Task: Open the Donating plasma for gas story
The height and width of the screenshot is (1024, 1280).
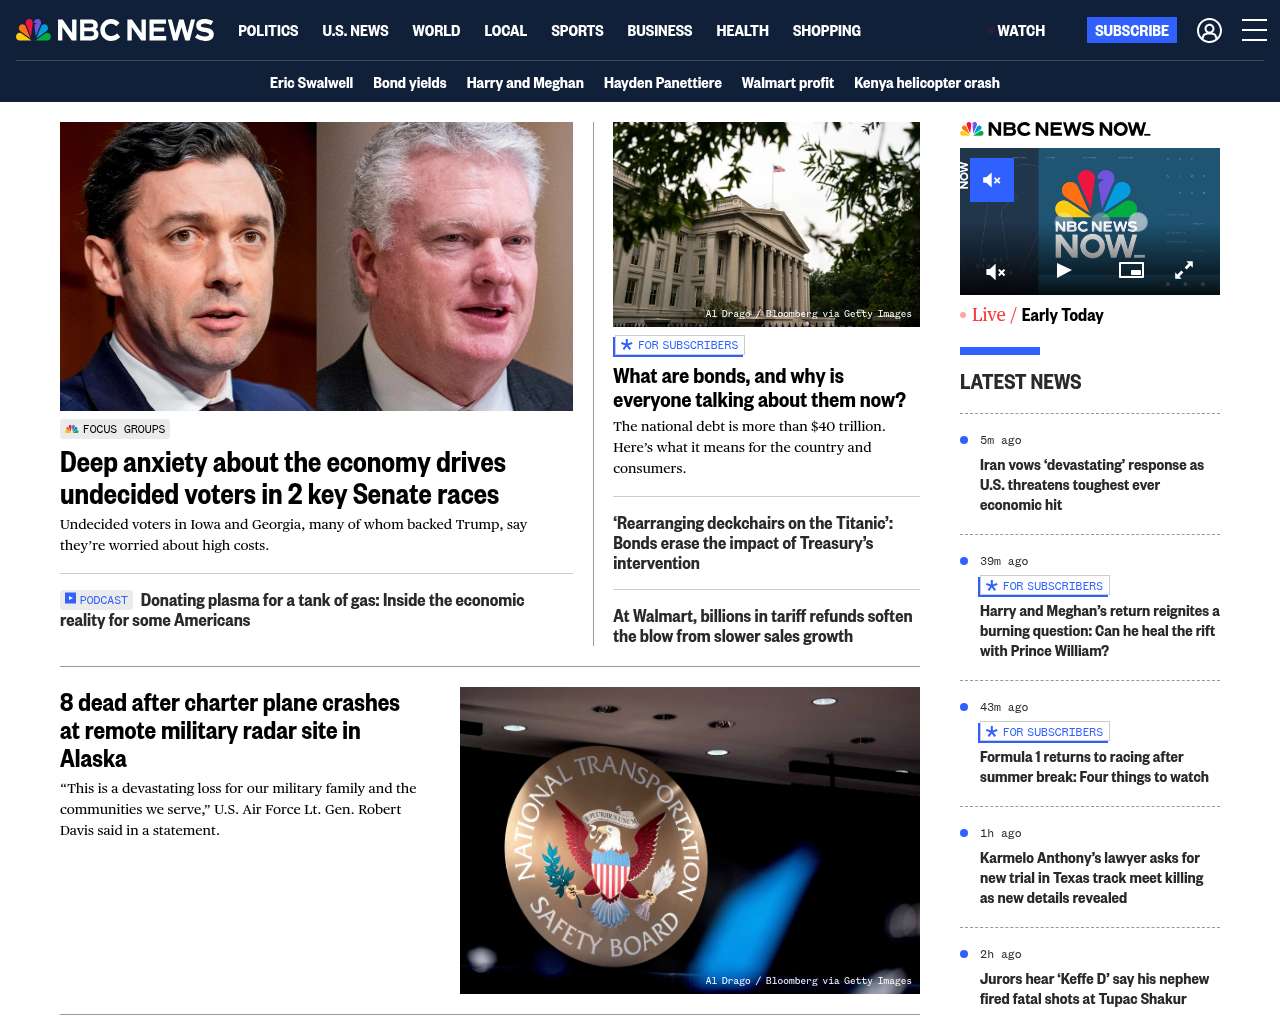Action: click(292, 610)
